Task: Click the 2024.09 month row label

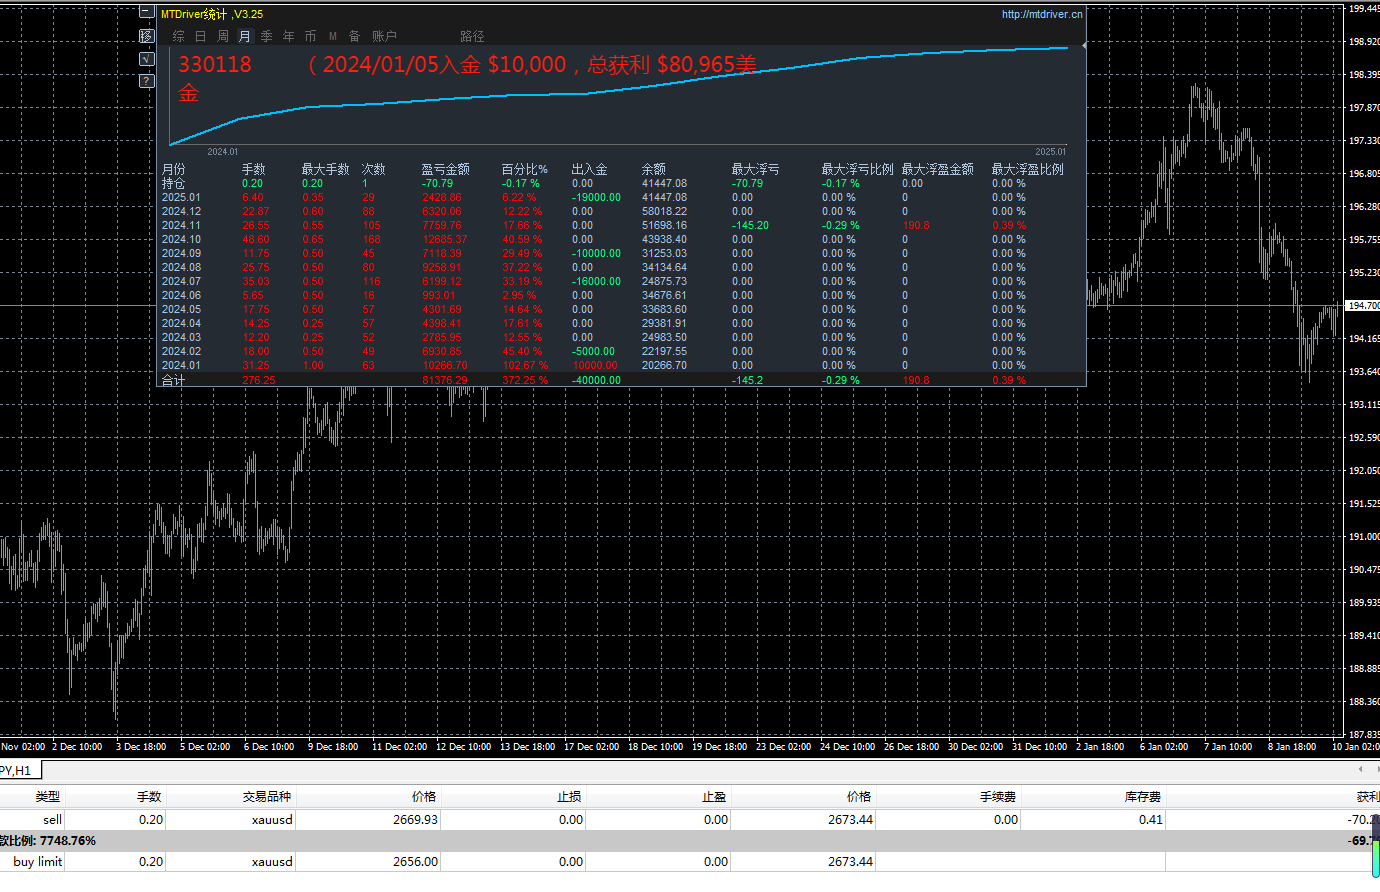Action: [181, 253]
